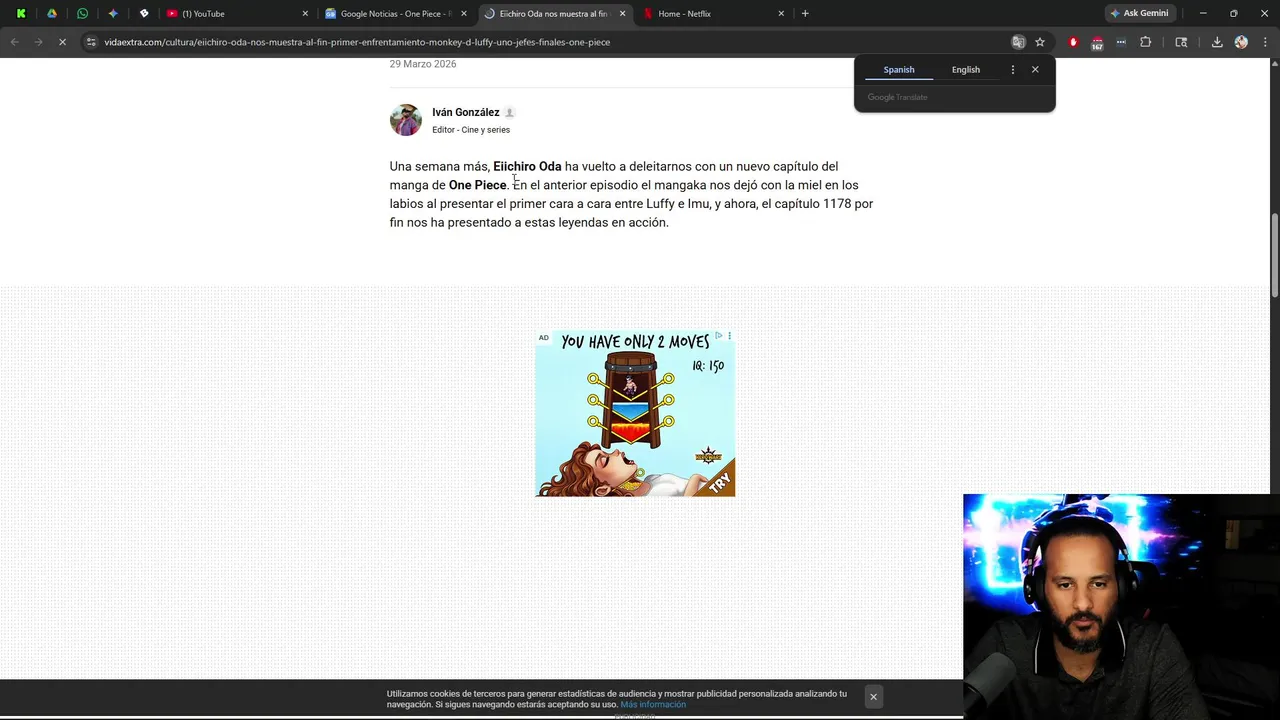1280x720 pixels.
Task: Open the Chrome three-dot main menu
Action: tap(1266, 42)
